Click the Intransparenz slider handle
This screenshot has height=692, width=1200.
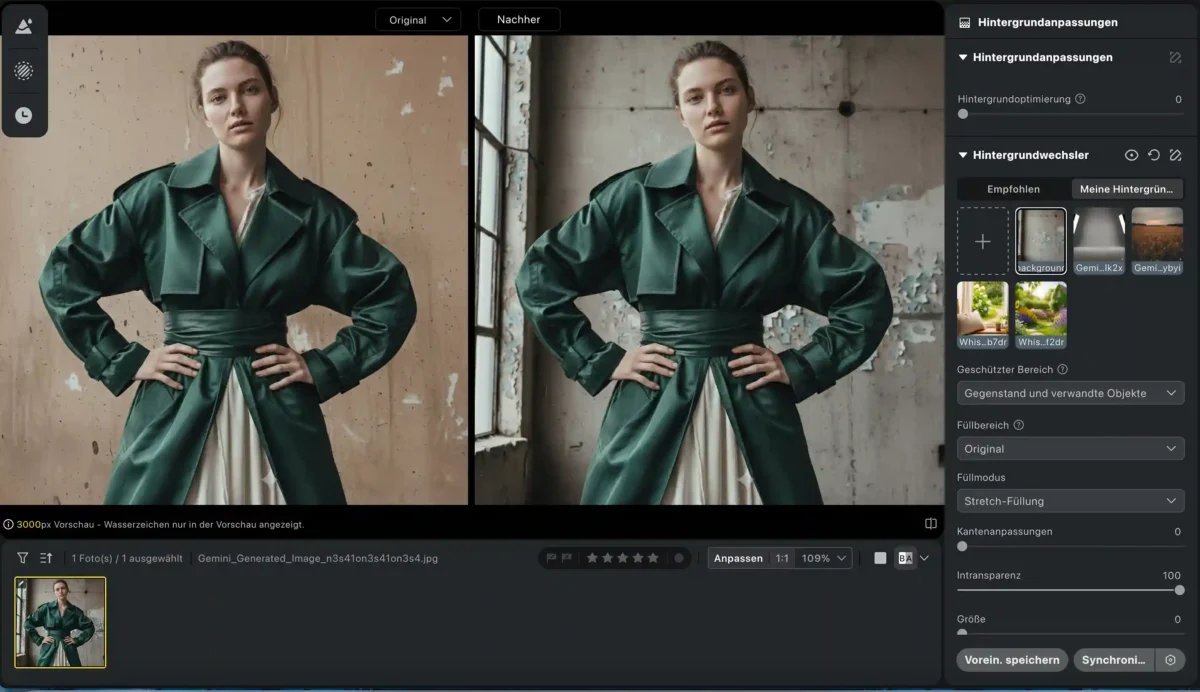coord(1179,590)
